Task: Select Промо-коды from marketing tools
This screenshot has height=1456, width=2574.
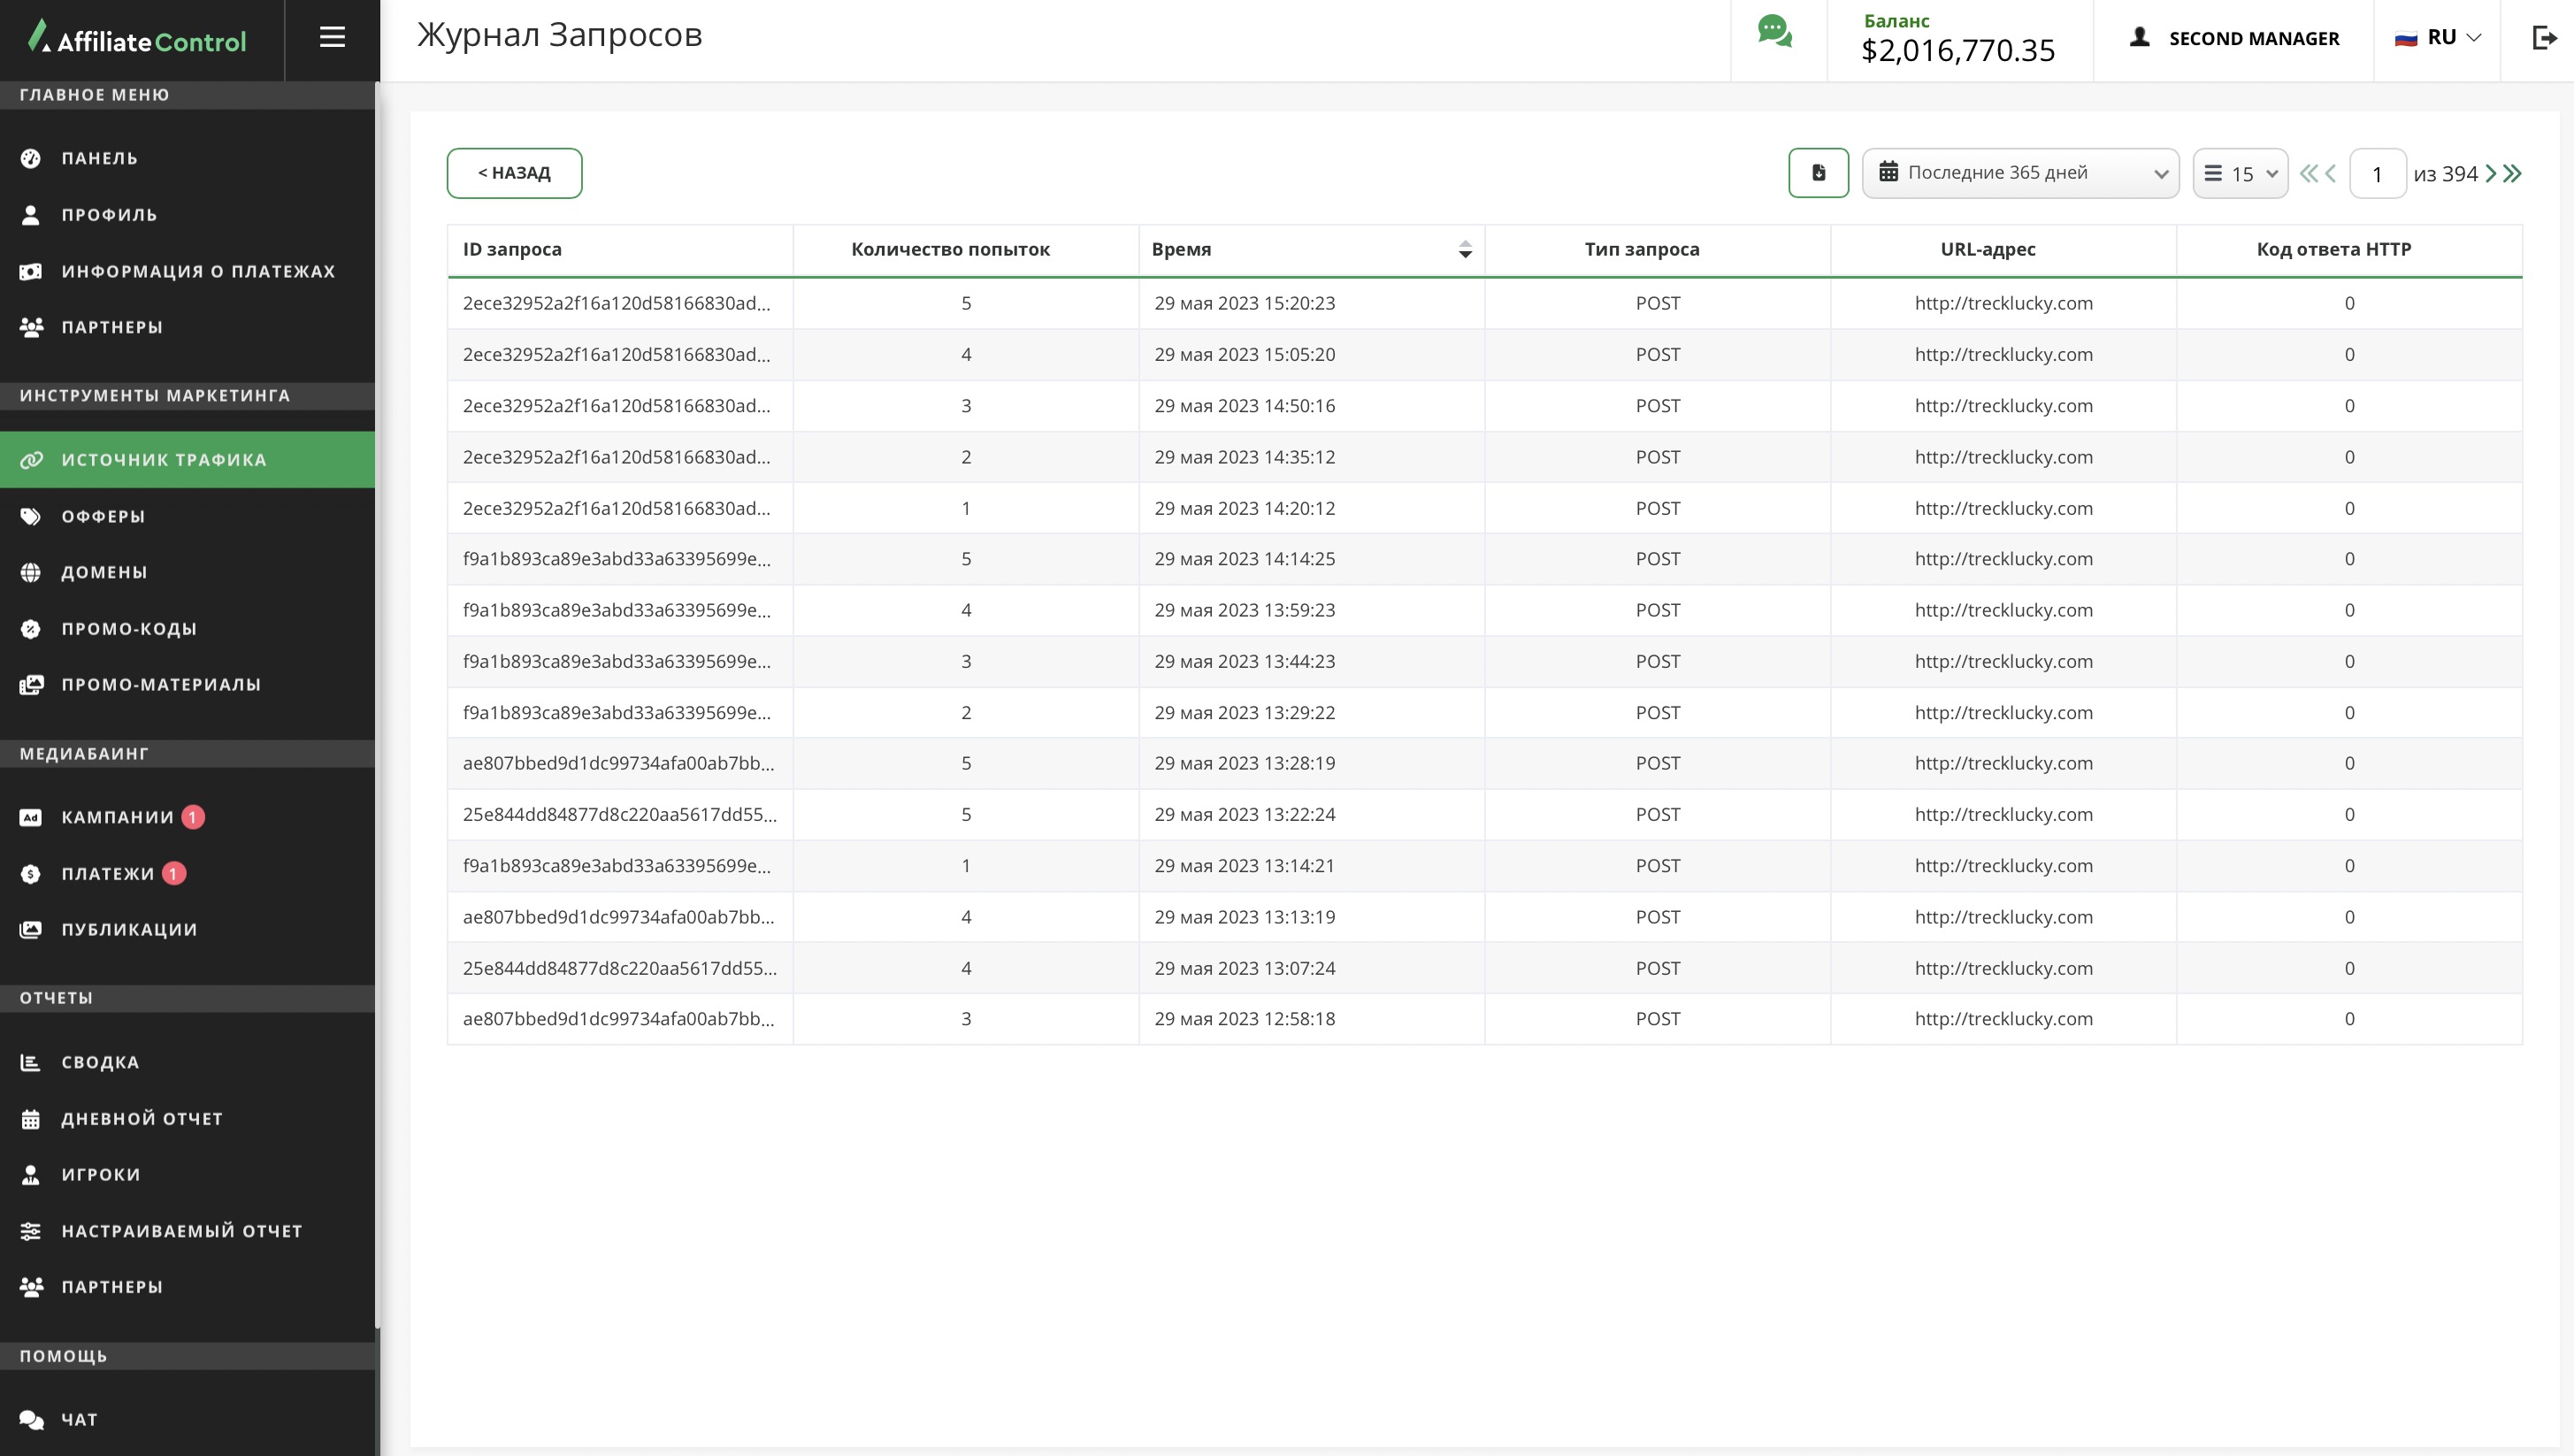Action: click(129, 629)
